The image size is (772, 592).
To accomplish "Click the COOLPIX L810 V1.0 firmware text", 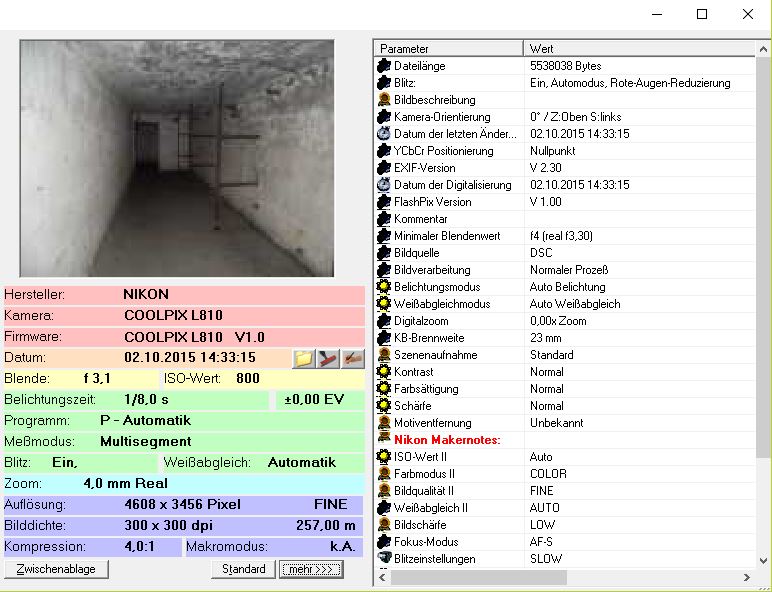I will tap(194, 337).
